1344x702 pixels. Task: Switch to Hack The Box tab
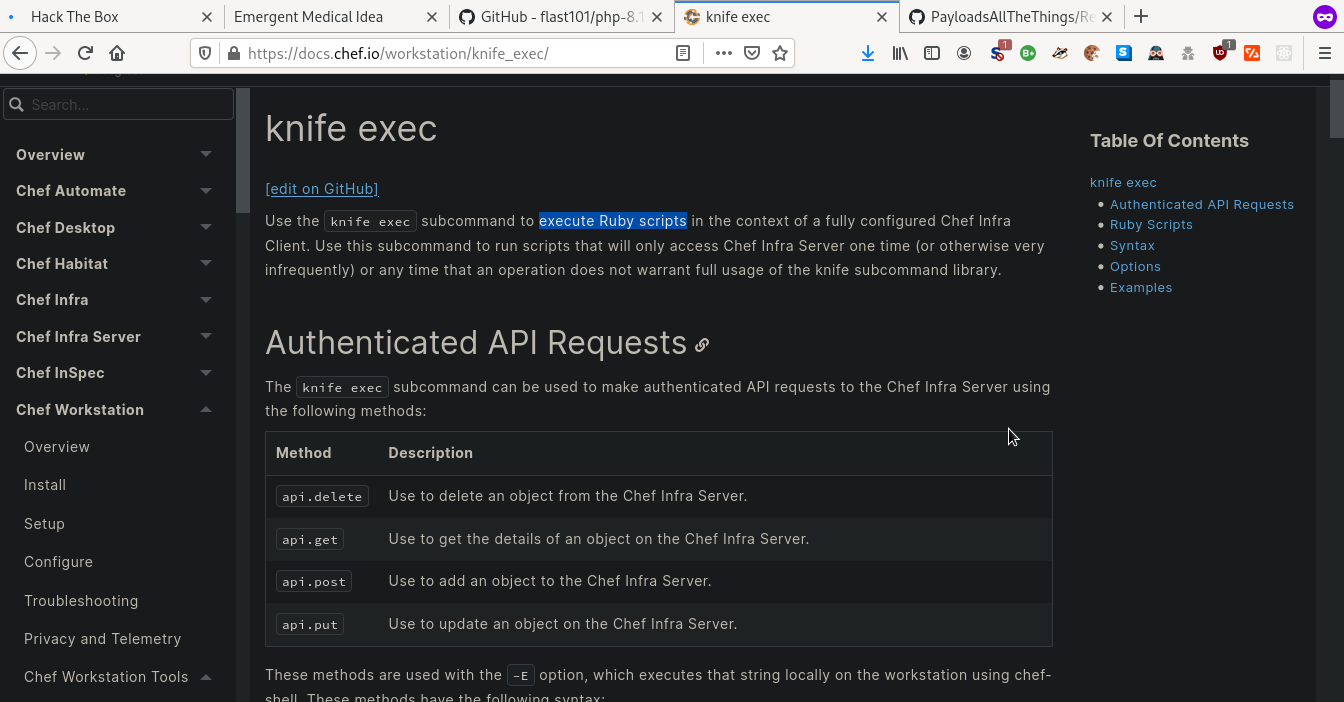point(110,16)
